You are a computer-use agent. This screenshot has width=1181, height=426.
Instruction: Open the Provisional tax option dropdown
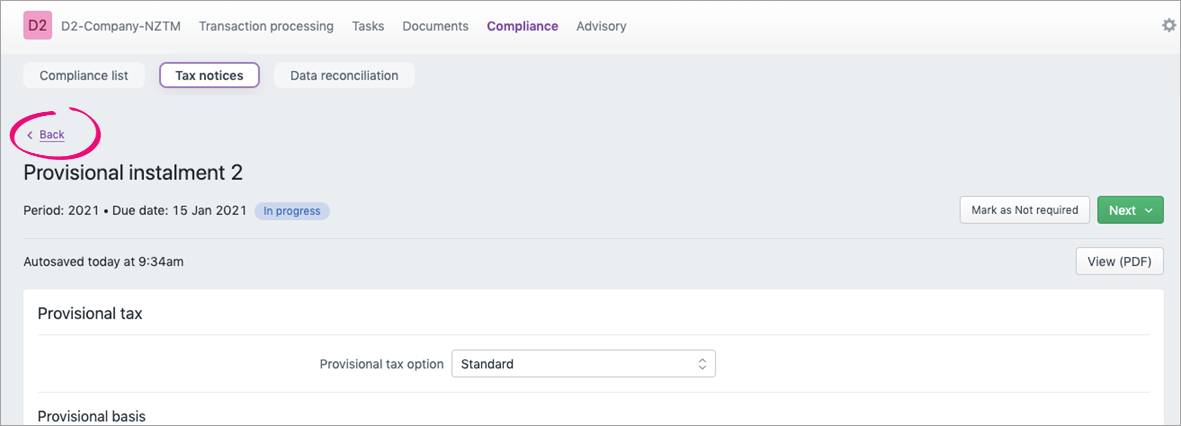tap(583, 364)
